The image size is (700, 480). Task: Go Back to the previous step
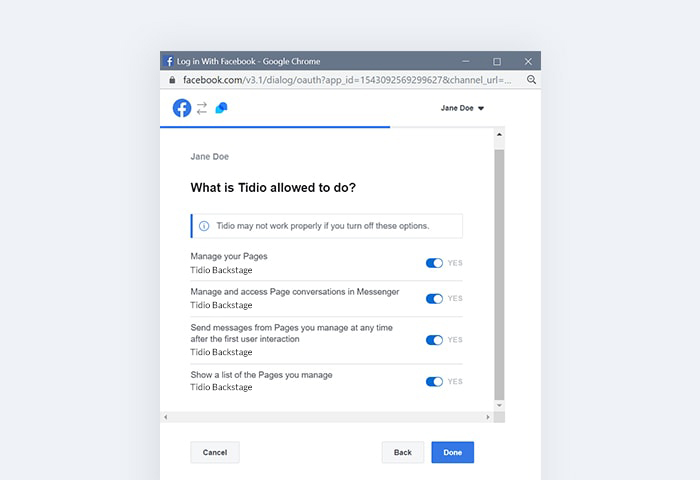pos(403,452)
